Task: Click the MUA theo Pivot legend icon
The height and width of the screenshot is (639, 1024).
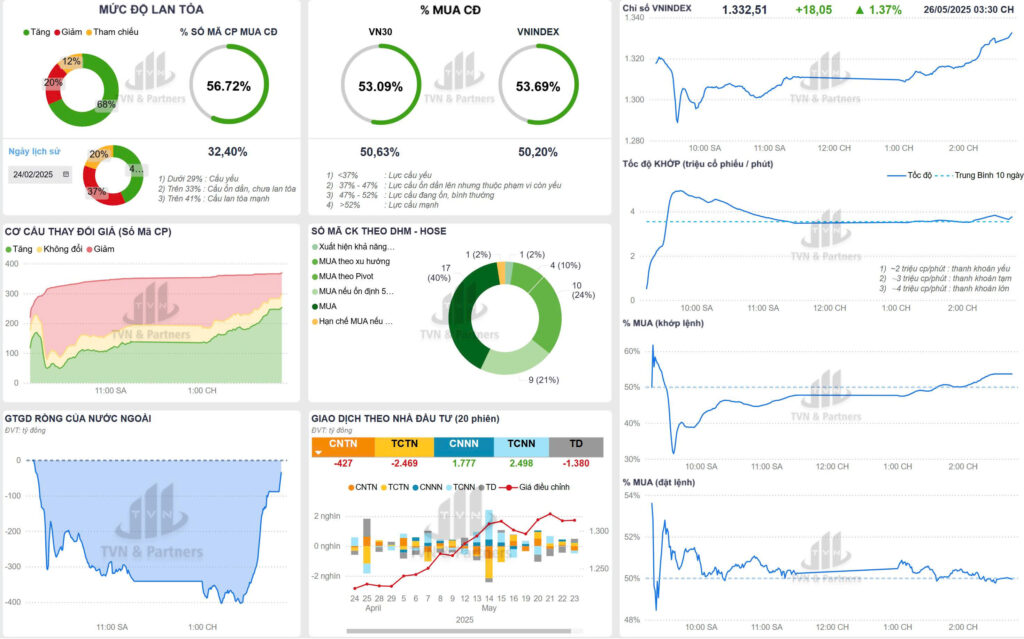Action: pos(315,276)
